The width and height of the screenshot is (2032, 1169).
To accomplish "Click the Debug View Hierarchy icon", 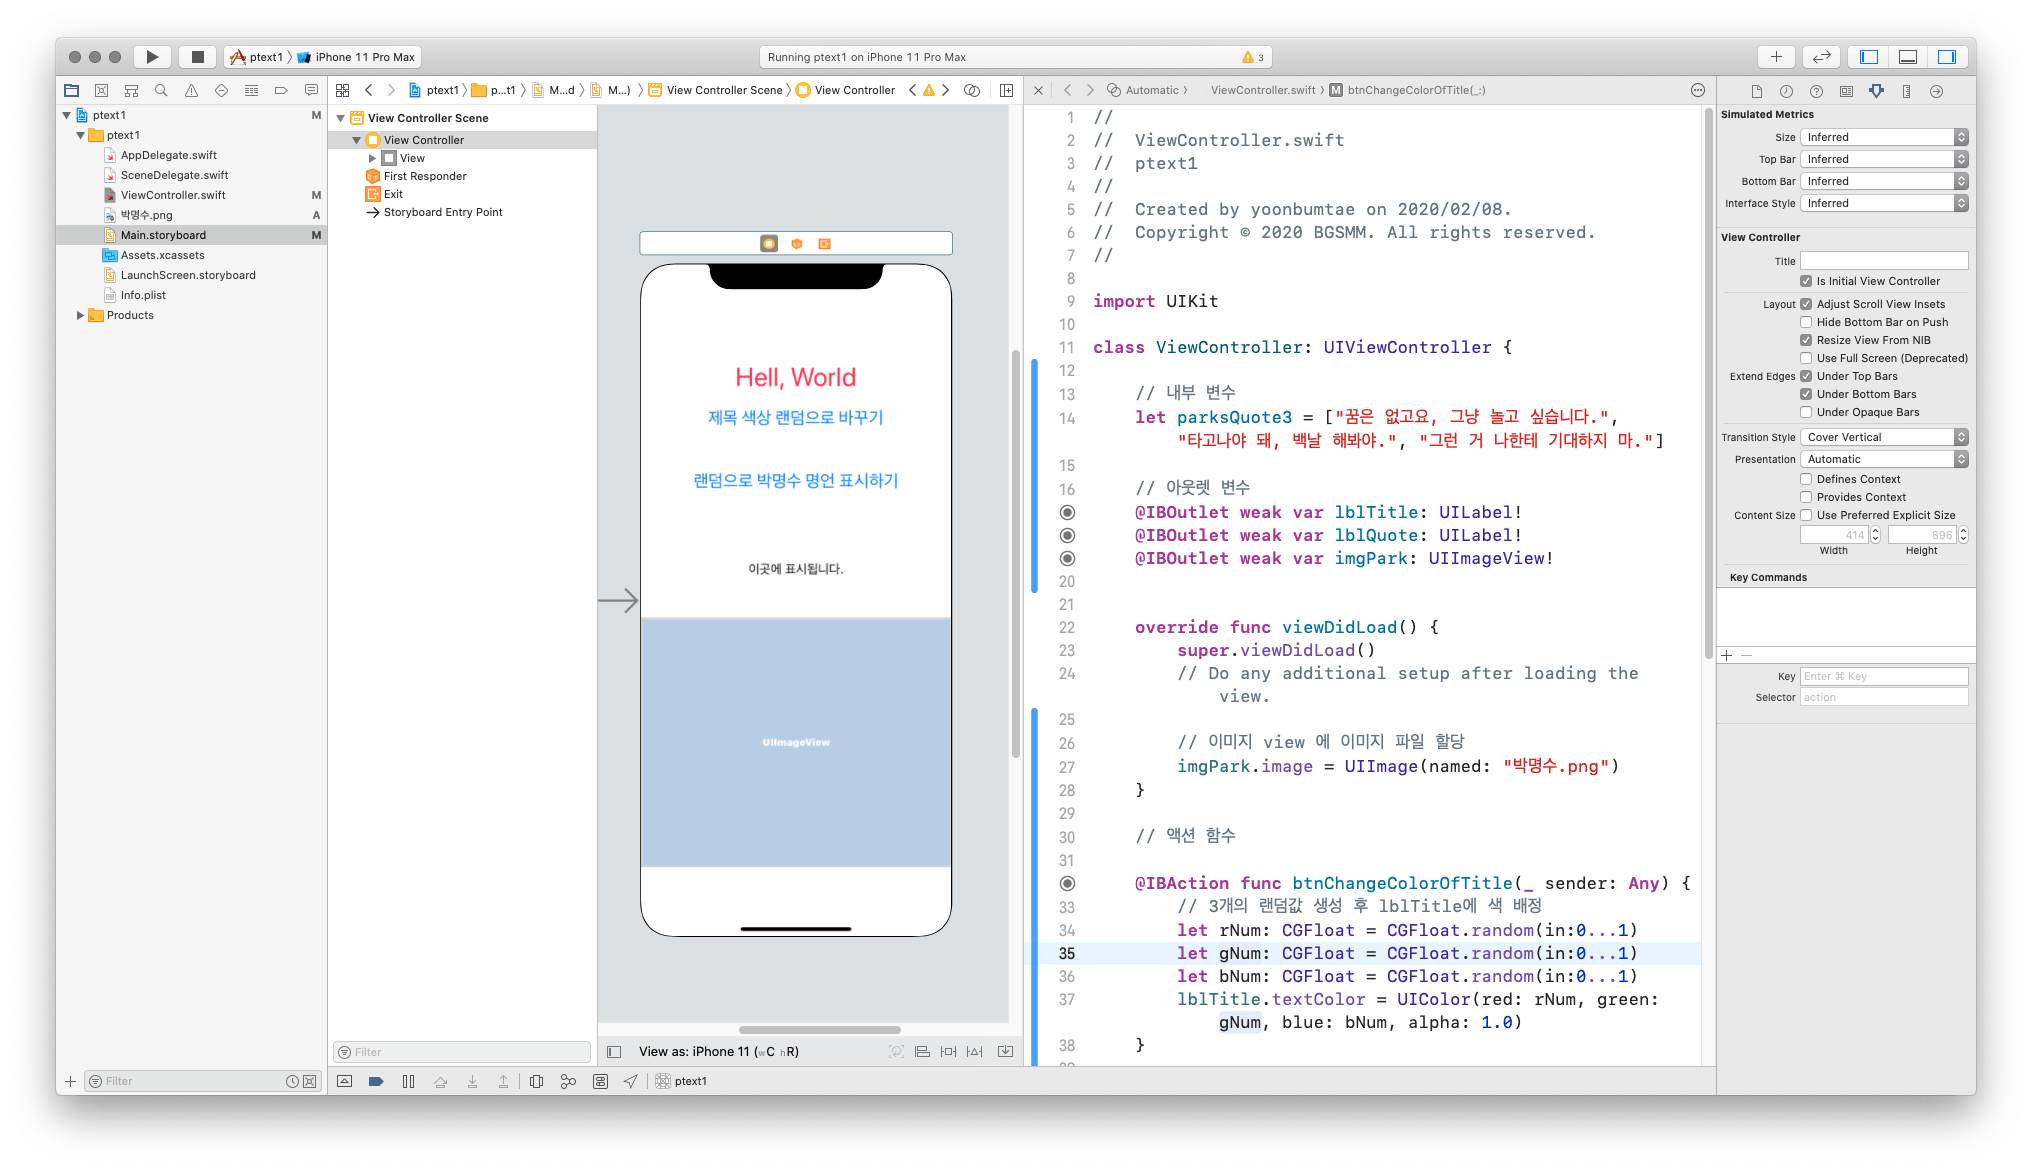I will (536, 1081).
